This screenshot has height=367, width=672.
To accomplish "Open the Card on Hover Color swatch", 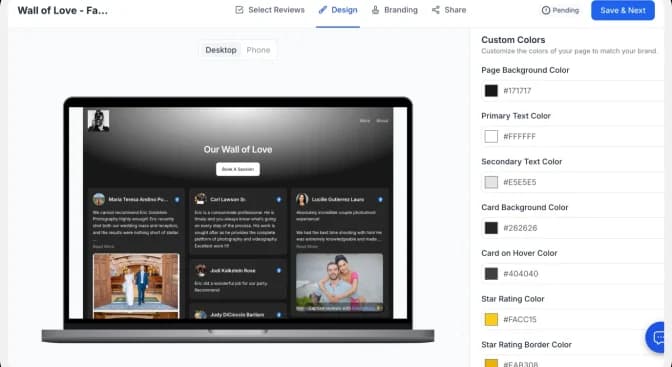I will click(x=491, y=274).
